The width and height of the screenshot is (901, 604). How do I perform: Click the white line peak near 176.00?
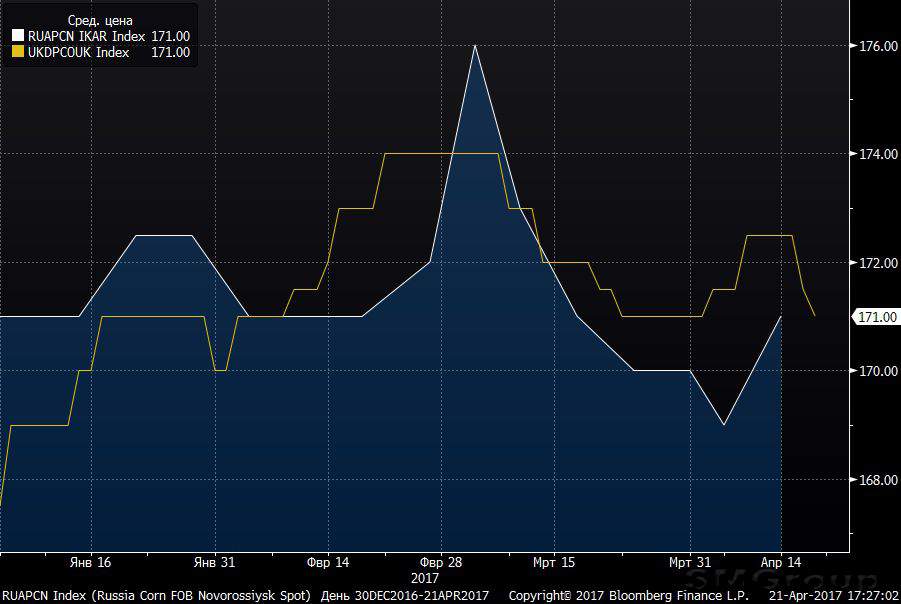click(x=474, y=46)
